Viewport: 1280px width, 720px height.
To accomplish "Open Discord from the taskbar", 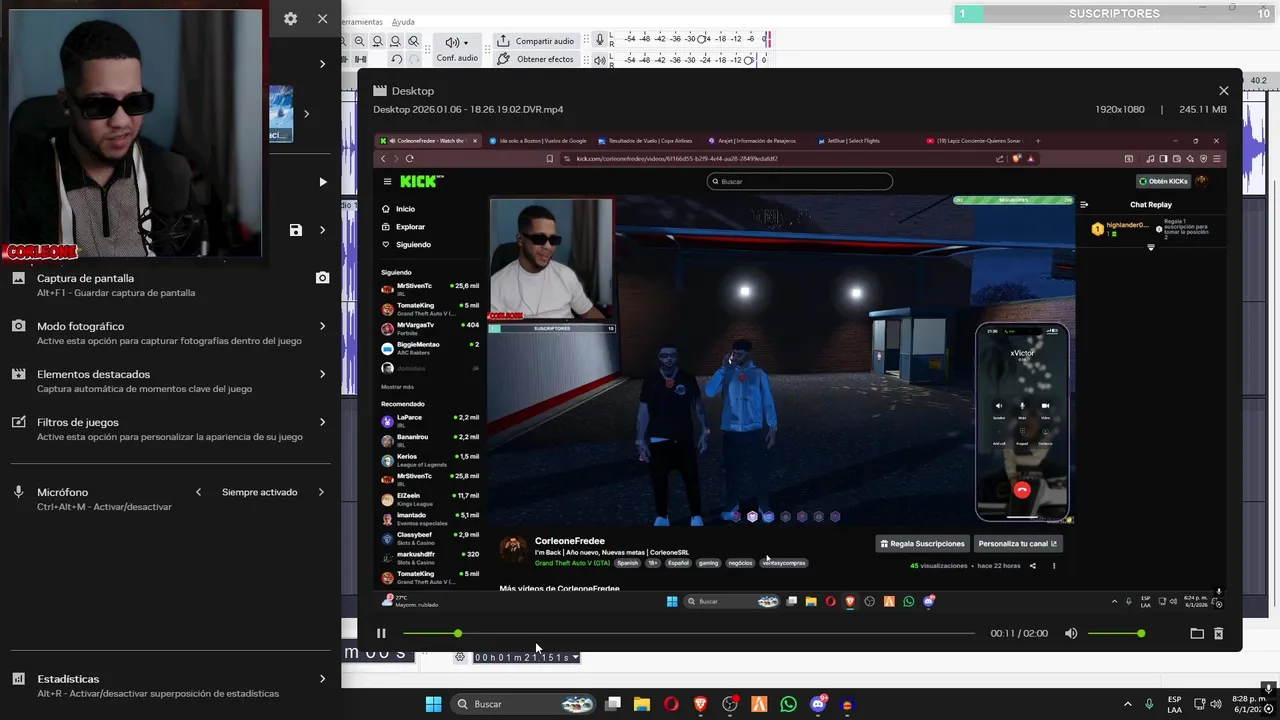I will (818, 704).
